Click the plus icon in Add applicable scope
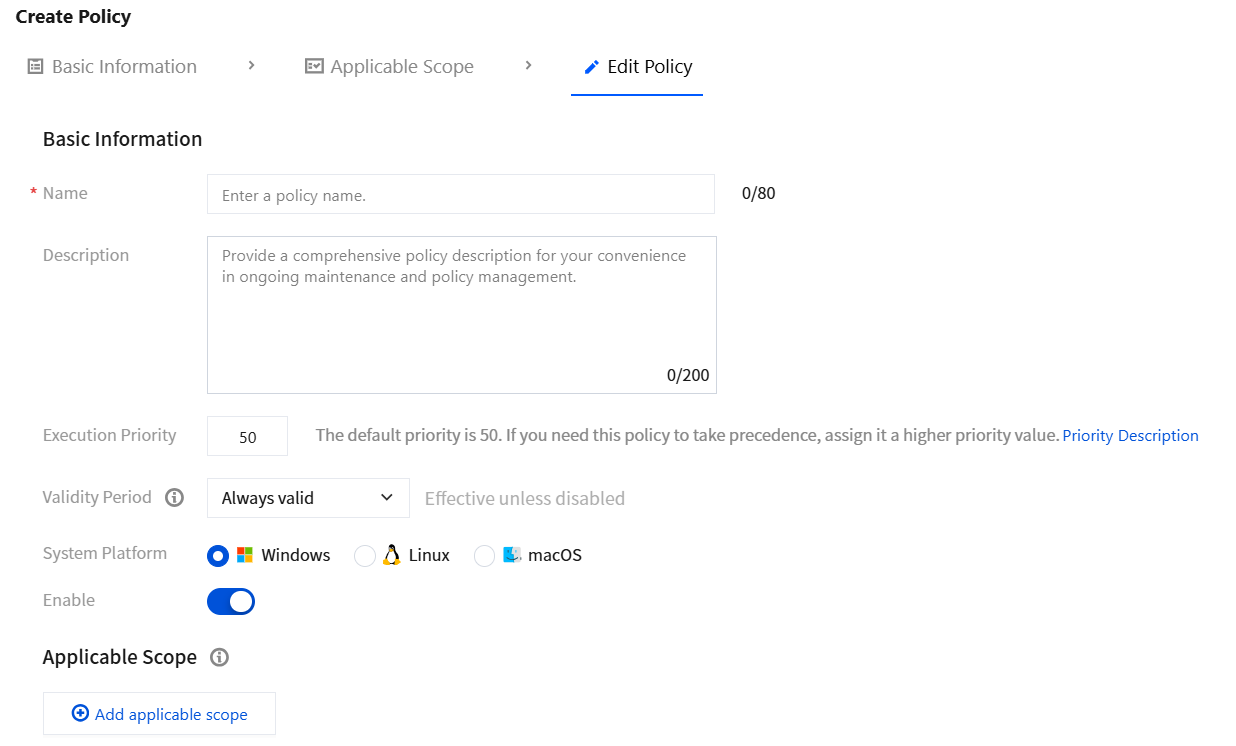This screenshot has height=746, width=1236. point(80,713)
